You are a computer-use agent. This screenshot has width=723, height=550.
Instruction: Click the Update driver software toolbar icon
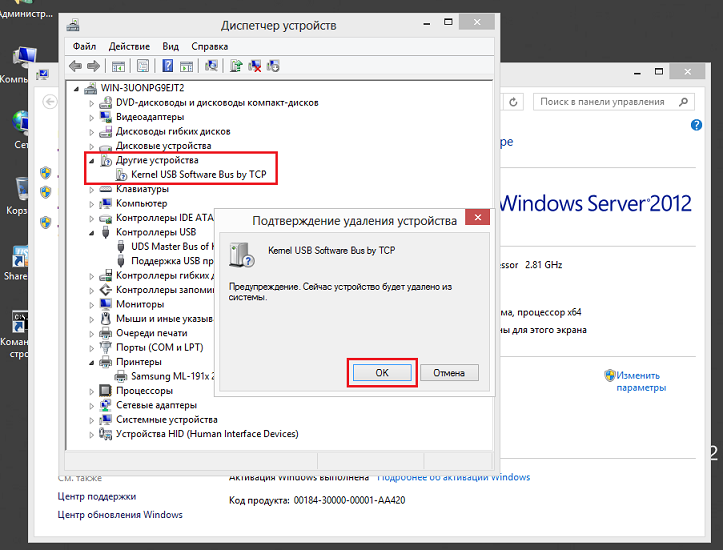point(236,67)
